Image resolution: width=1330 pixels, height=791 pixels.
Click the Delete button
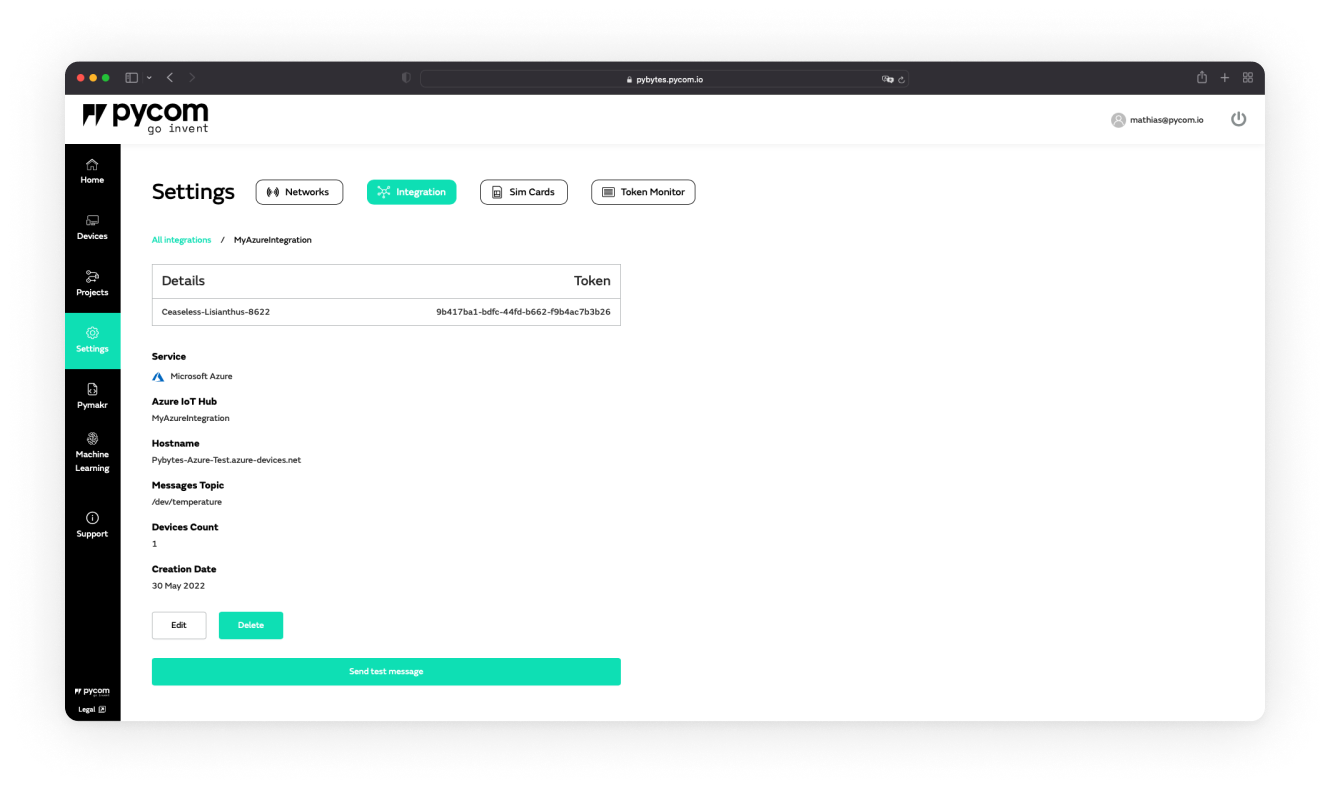(x=251, y=625)
